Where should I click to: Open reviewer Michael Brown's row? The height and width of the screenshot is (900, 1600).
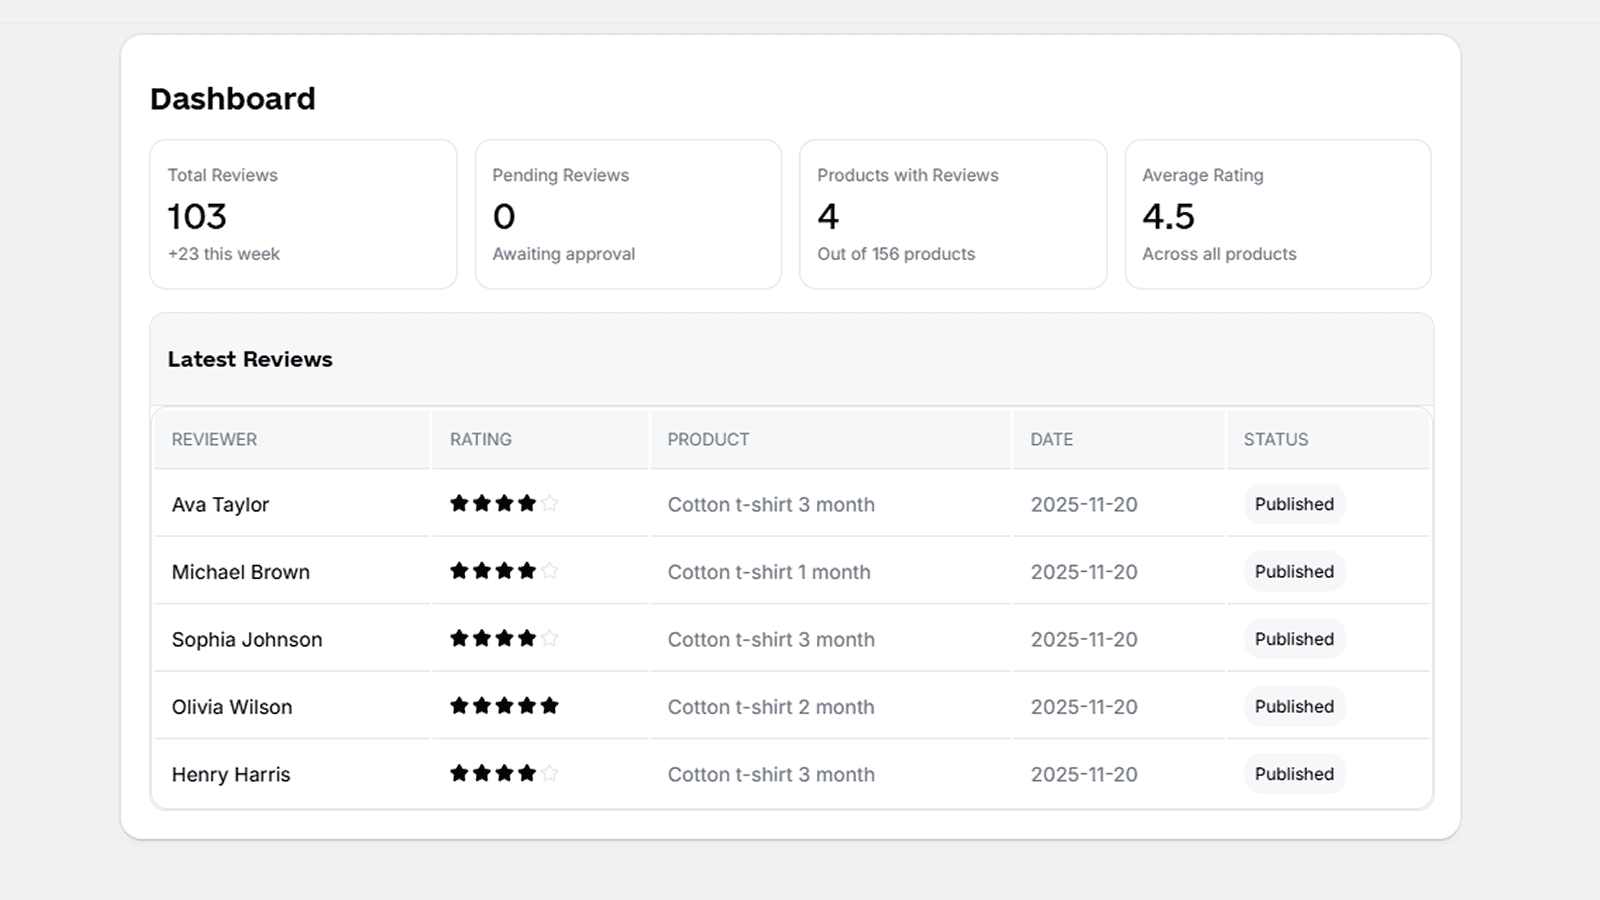792,571
